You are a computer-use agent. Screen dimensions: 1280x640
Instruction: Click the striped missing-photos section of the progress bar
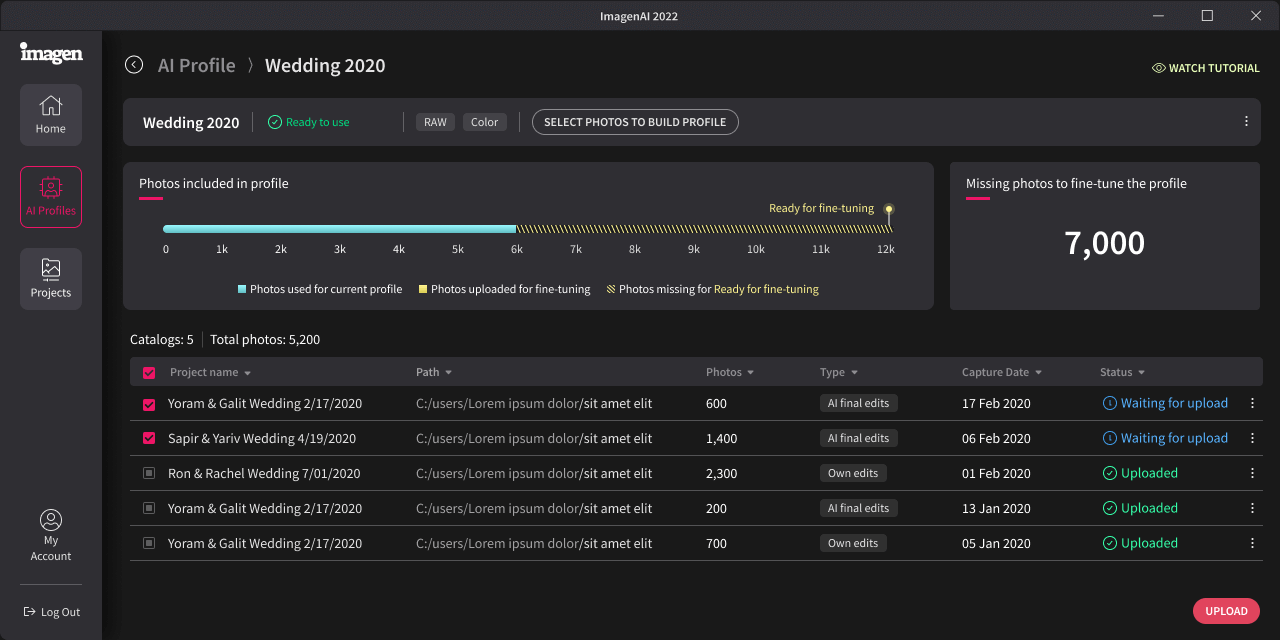point(704,229)
